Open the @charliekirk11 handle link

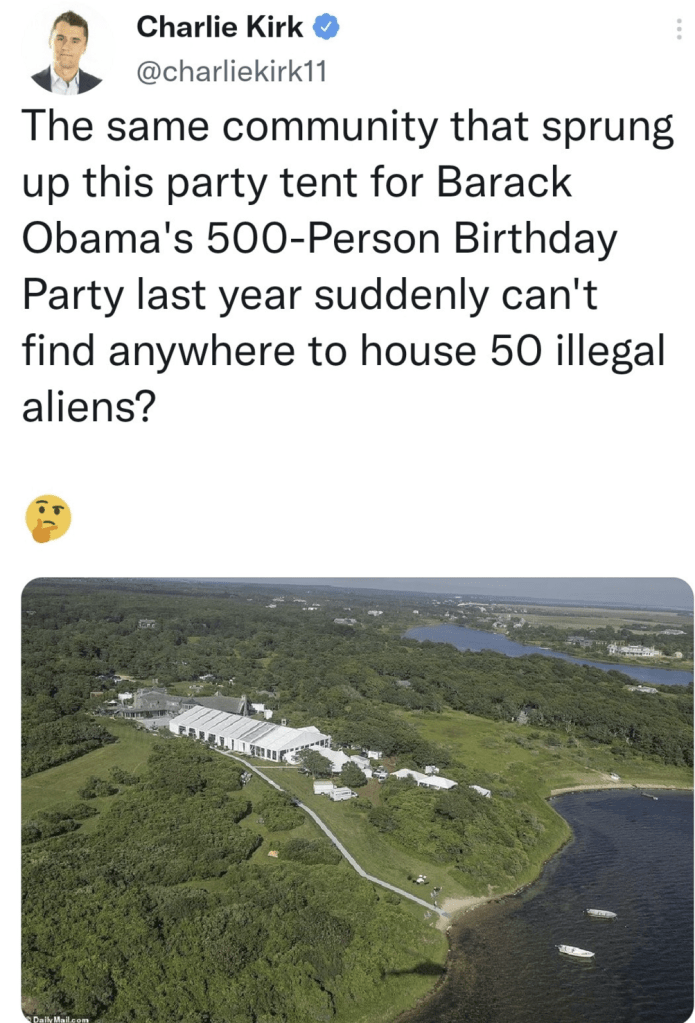(231, 72)
